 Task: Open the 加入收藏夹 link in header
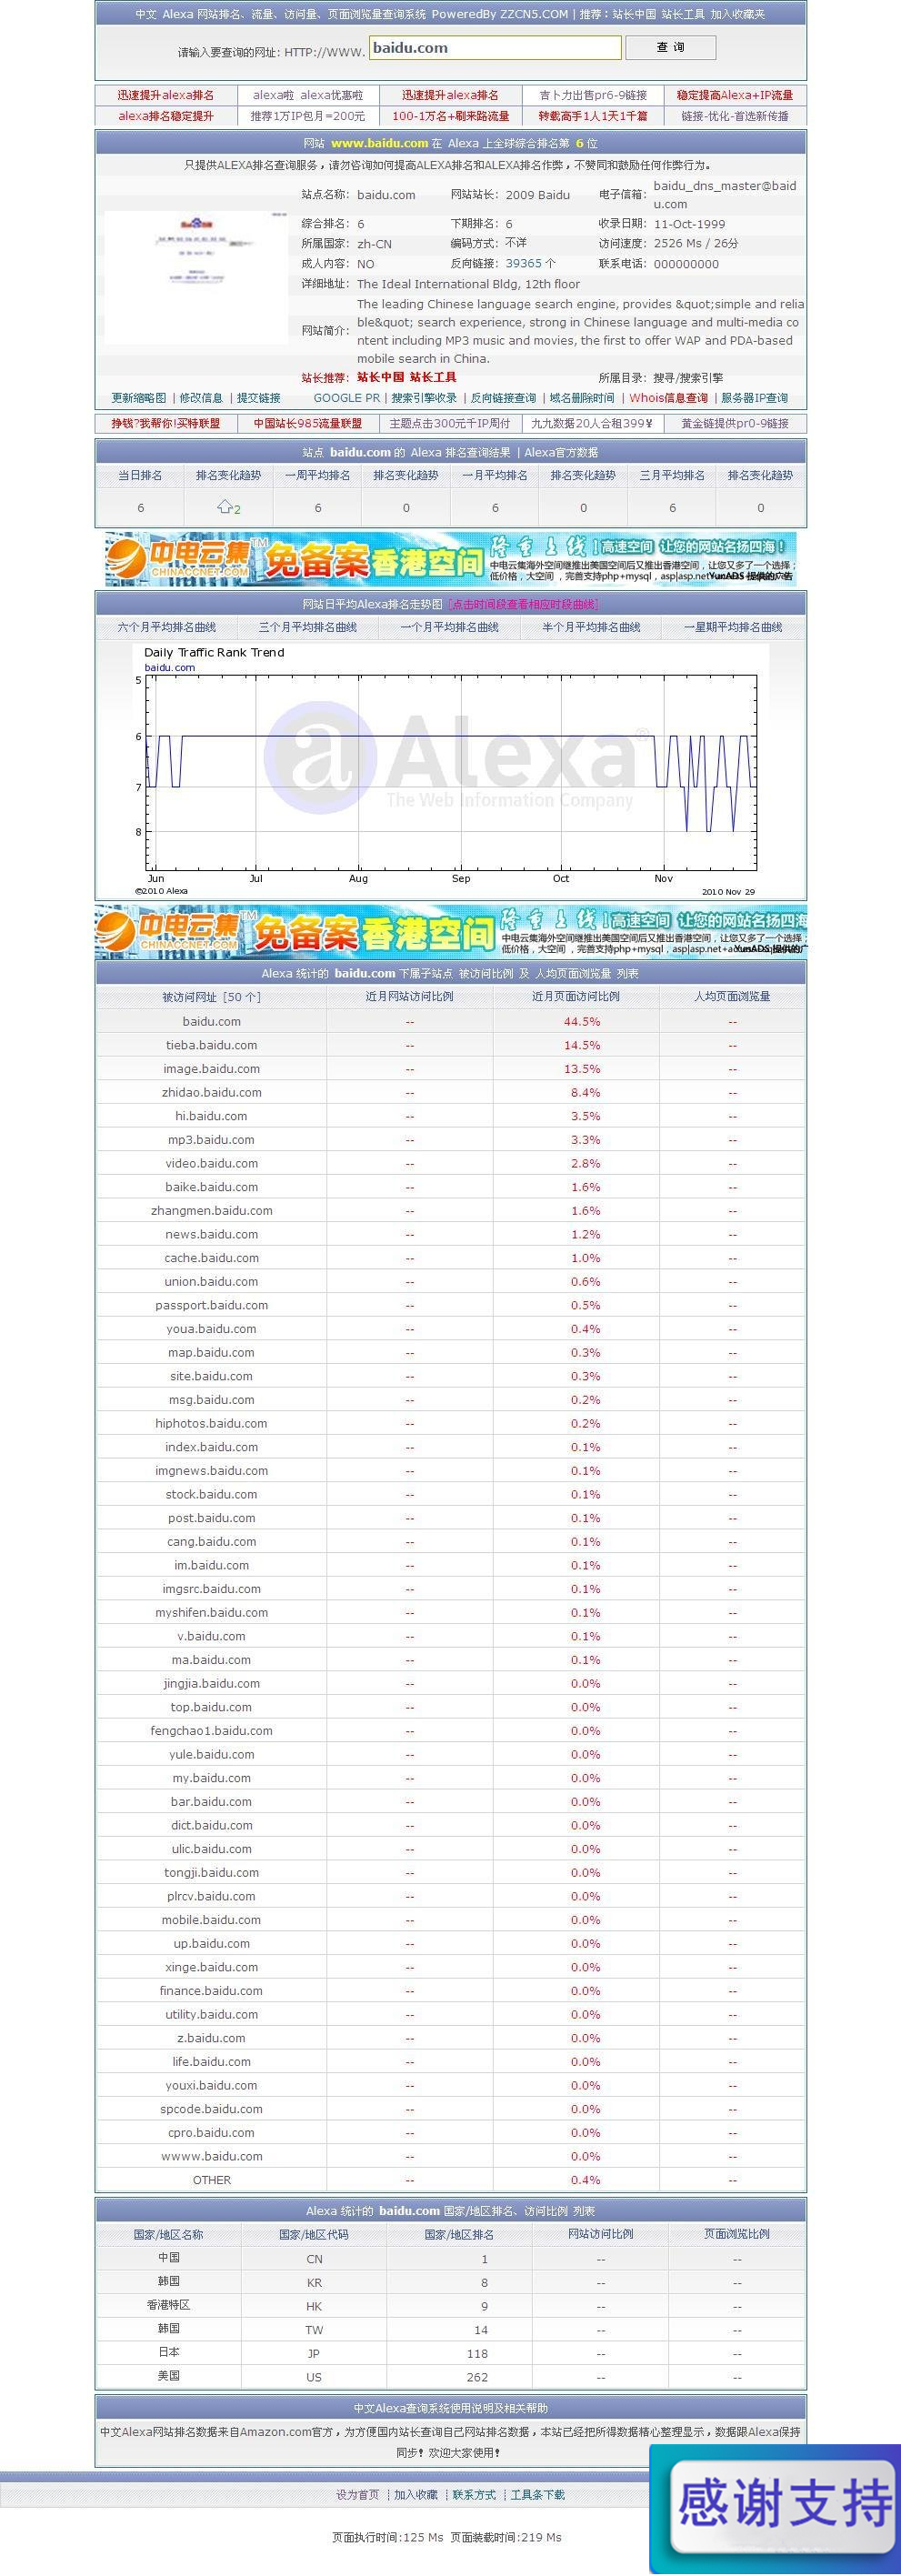coord(737,14)
